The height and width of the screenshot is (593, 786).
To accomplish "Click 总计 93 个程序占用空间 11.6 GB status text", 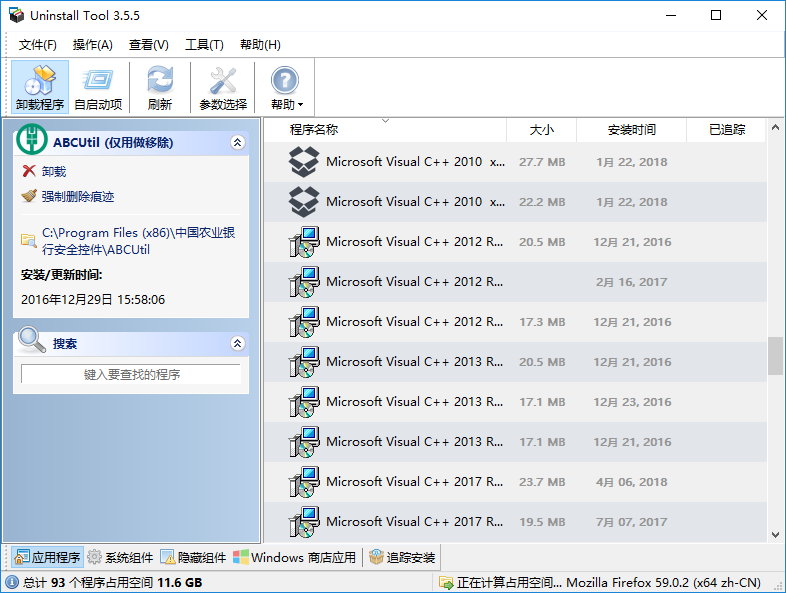I will coord(112,582).
